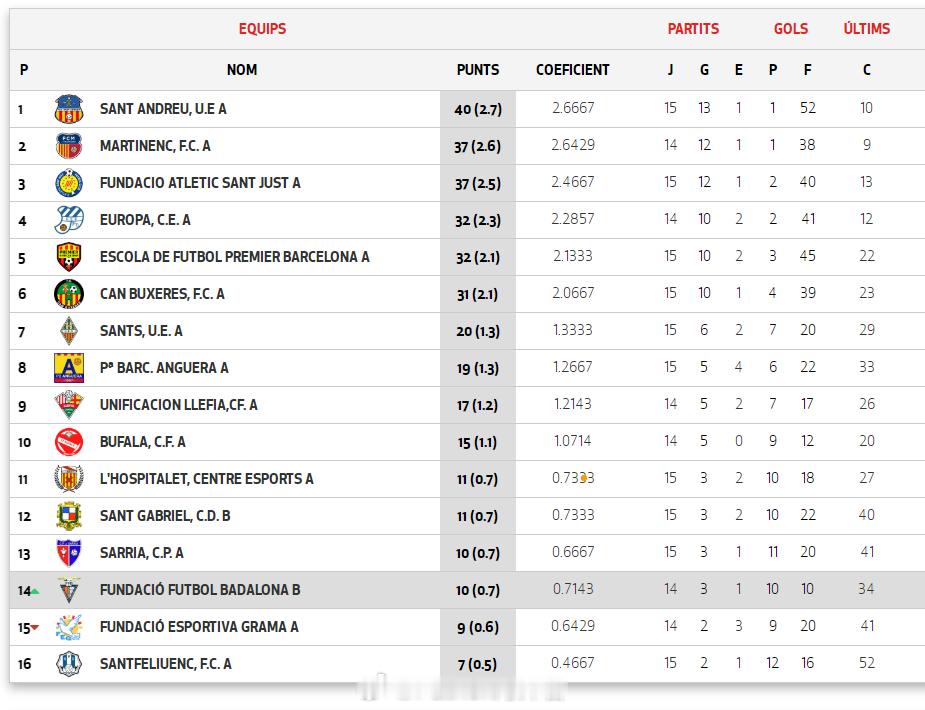The width and height of the screenshot is (925, 710).
Task: Click points cell 9 (0.6)
Action: click(478, 627)
